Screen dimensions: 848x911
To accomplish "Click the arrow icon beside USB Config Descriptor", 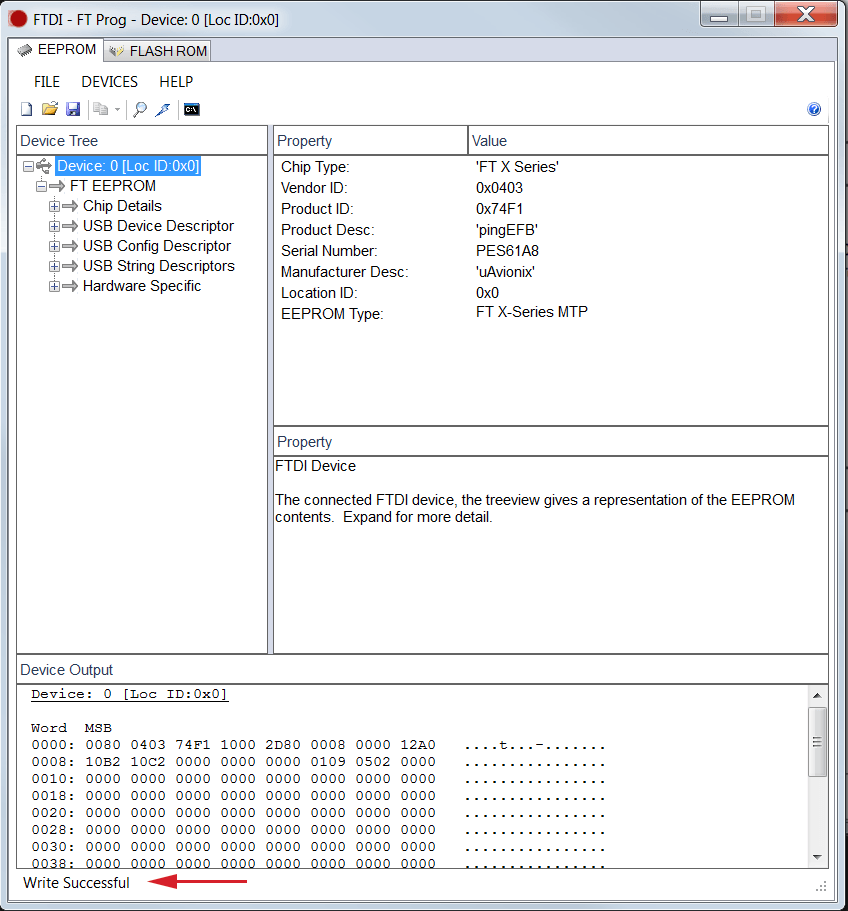I will (70, 246).
